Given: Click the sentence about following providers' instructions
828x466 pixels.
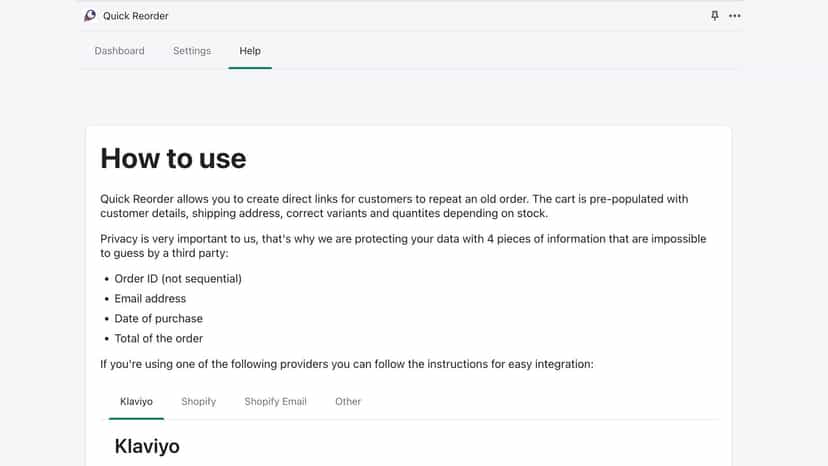Looking at the screenshot, I should tap(347, 364).
